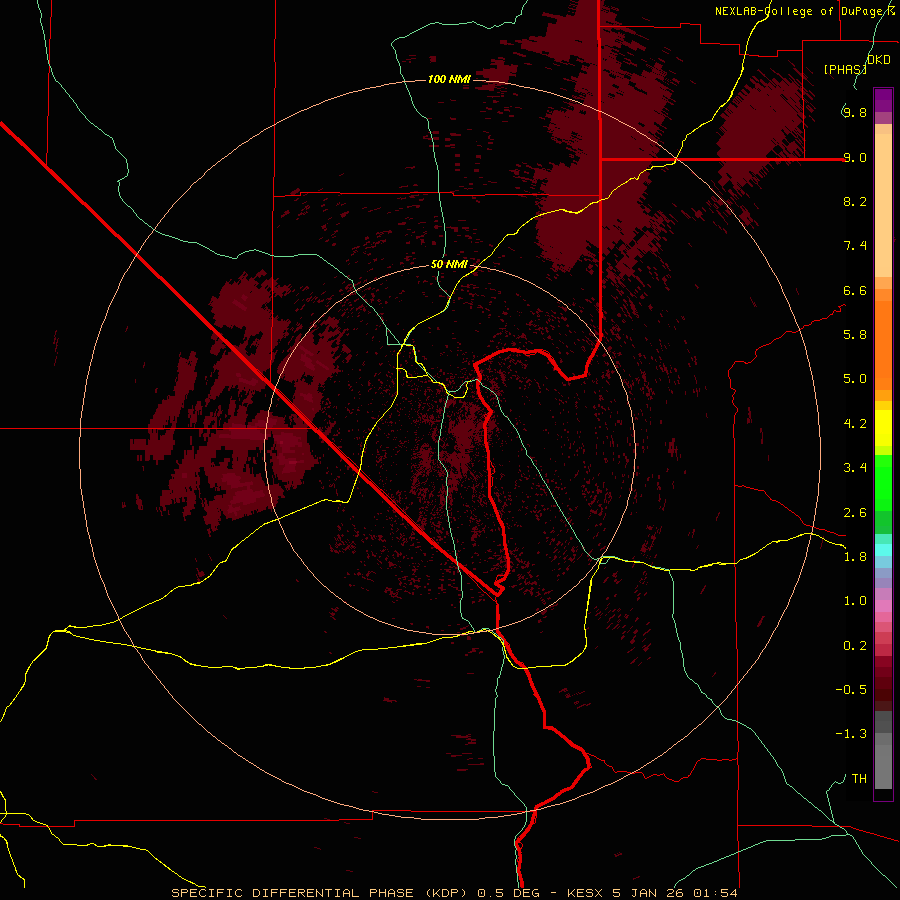Screen dimensions: 900x900
Task: Select the 4.2 scale label
Action: pos(855,424)
